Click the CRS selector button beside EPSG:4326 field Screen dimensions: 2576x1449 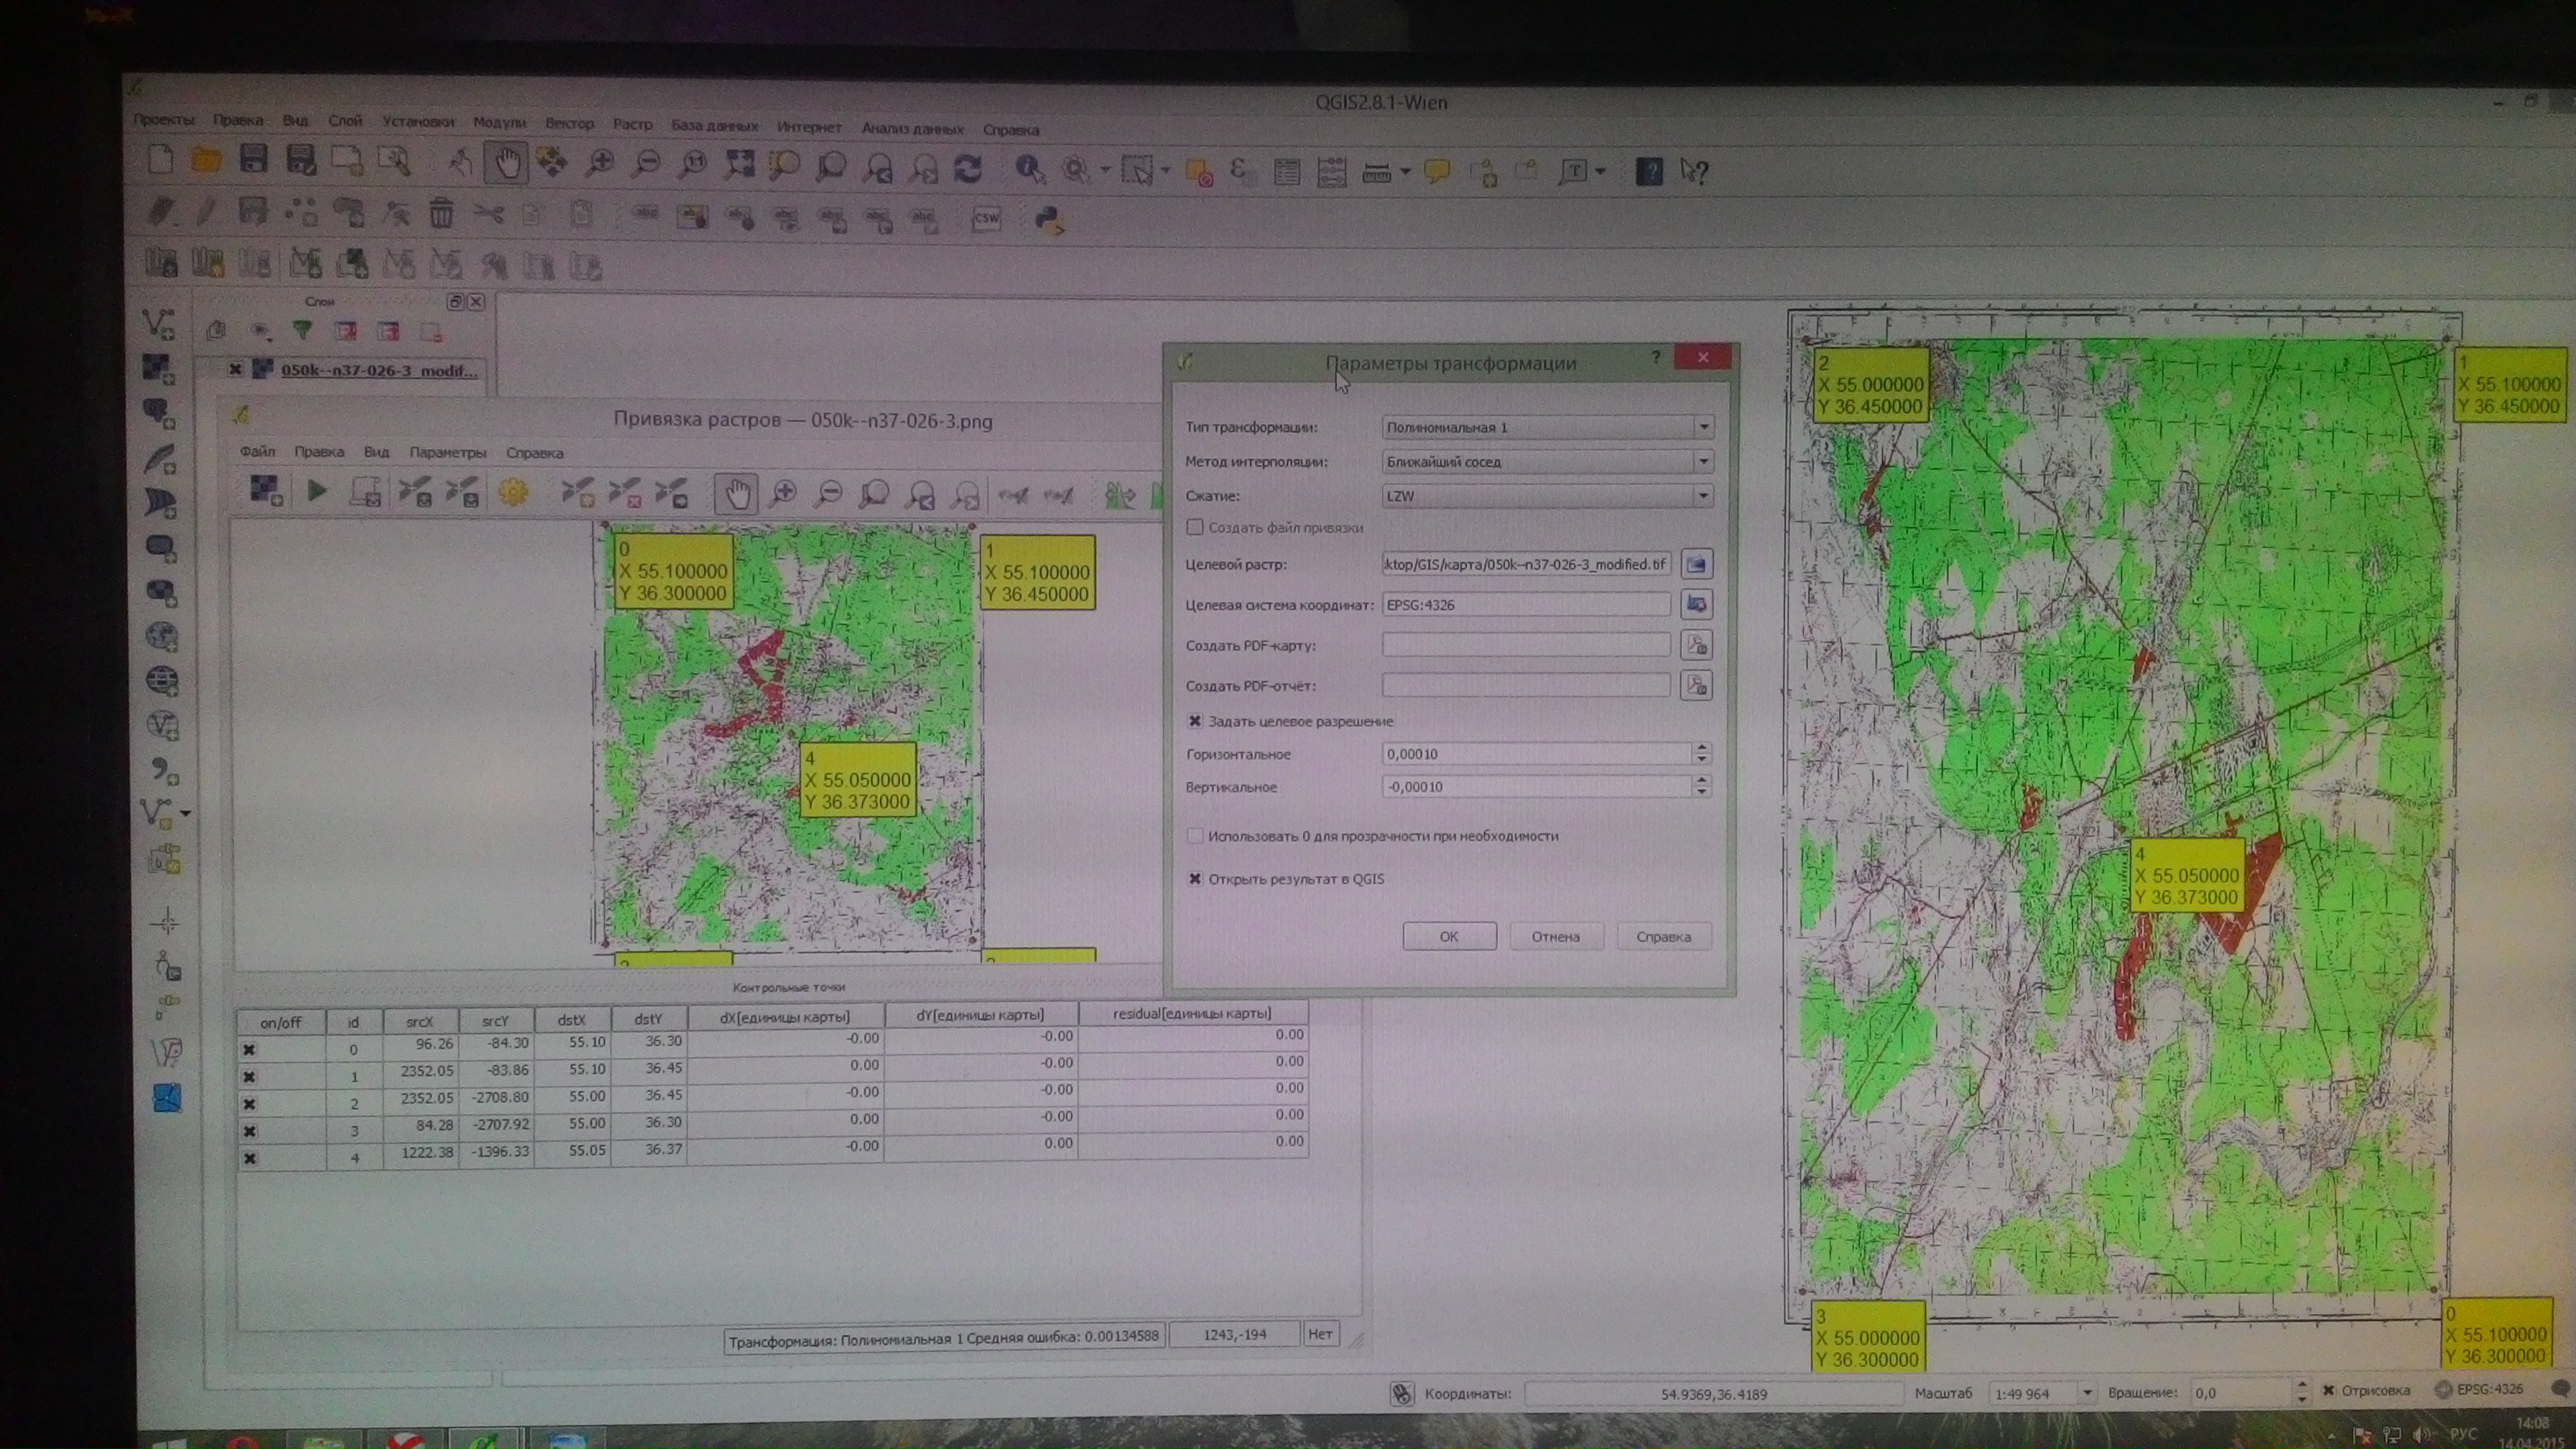tap(1696, 604)
